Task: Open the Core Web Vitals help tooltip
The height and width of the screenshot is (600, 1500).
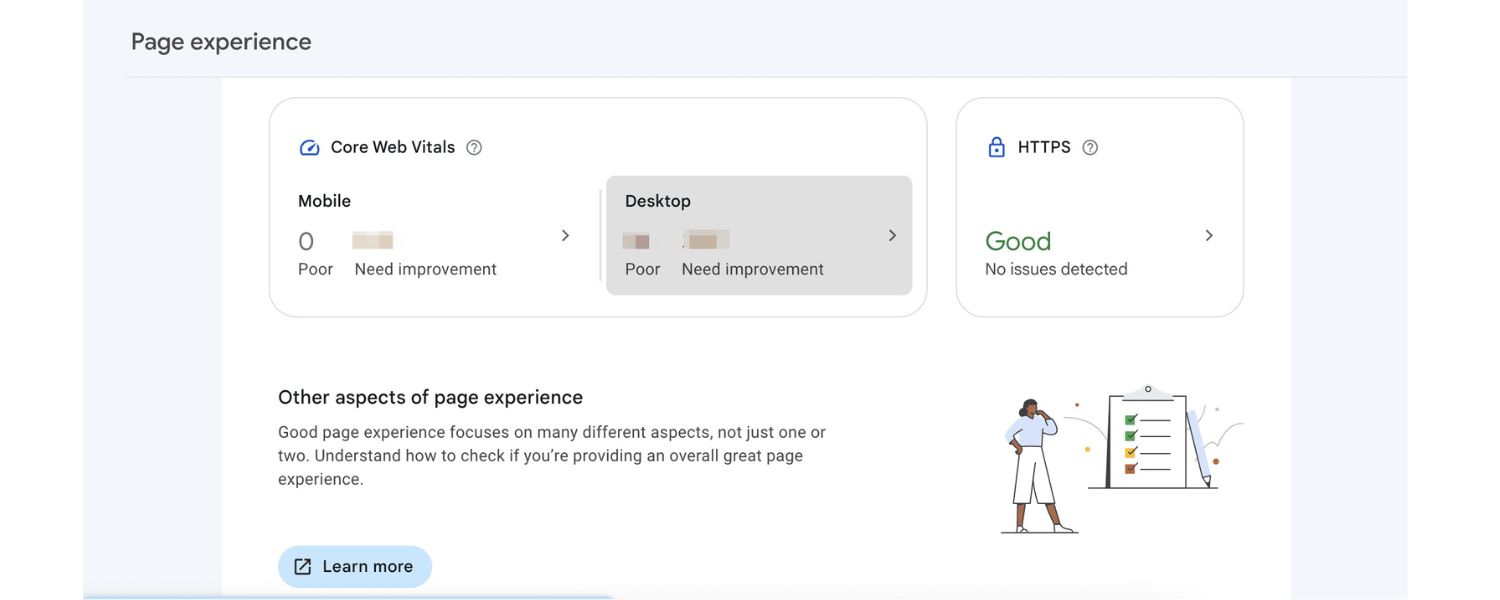Action: [x=474, y=146]
